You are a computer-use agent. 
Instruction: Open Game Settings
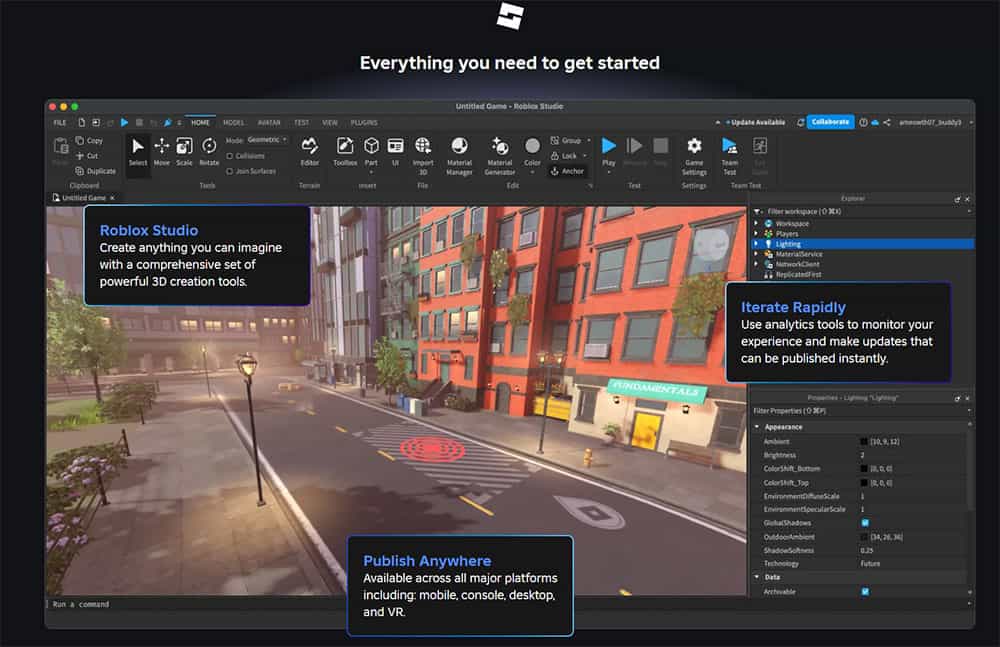694,155
